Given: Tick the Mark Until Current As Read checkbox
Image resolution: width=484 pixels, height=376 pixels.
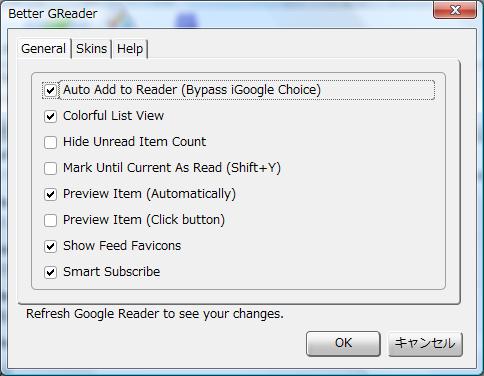Looking at the screenshot, I should pos(50,168).
